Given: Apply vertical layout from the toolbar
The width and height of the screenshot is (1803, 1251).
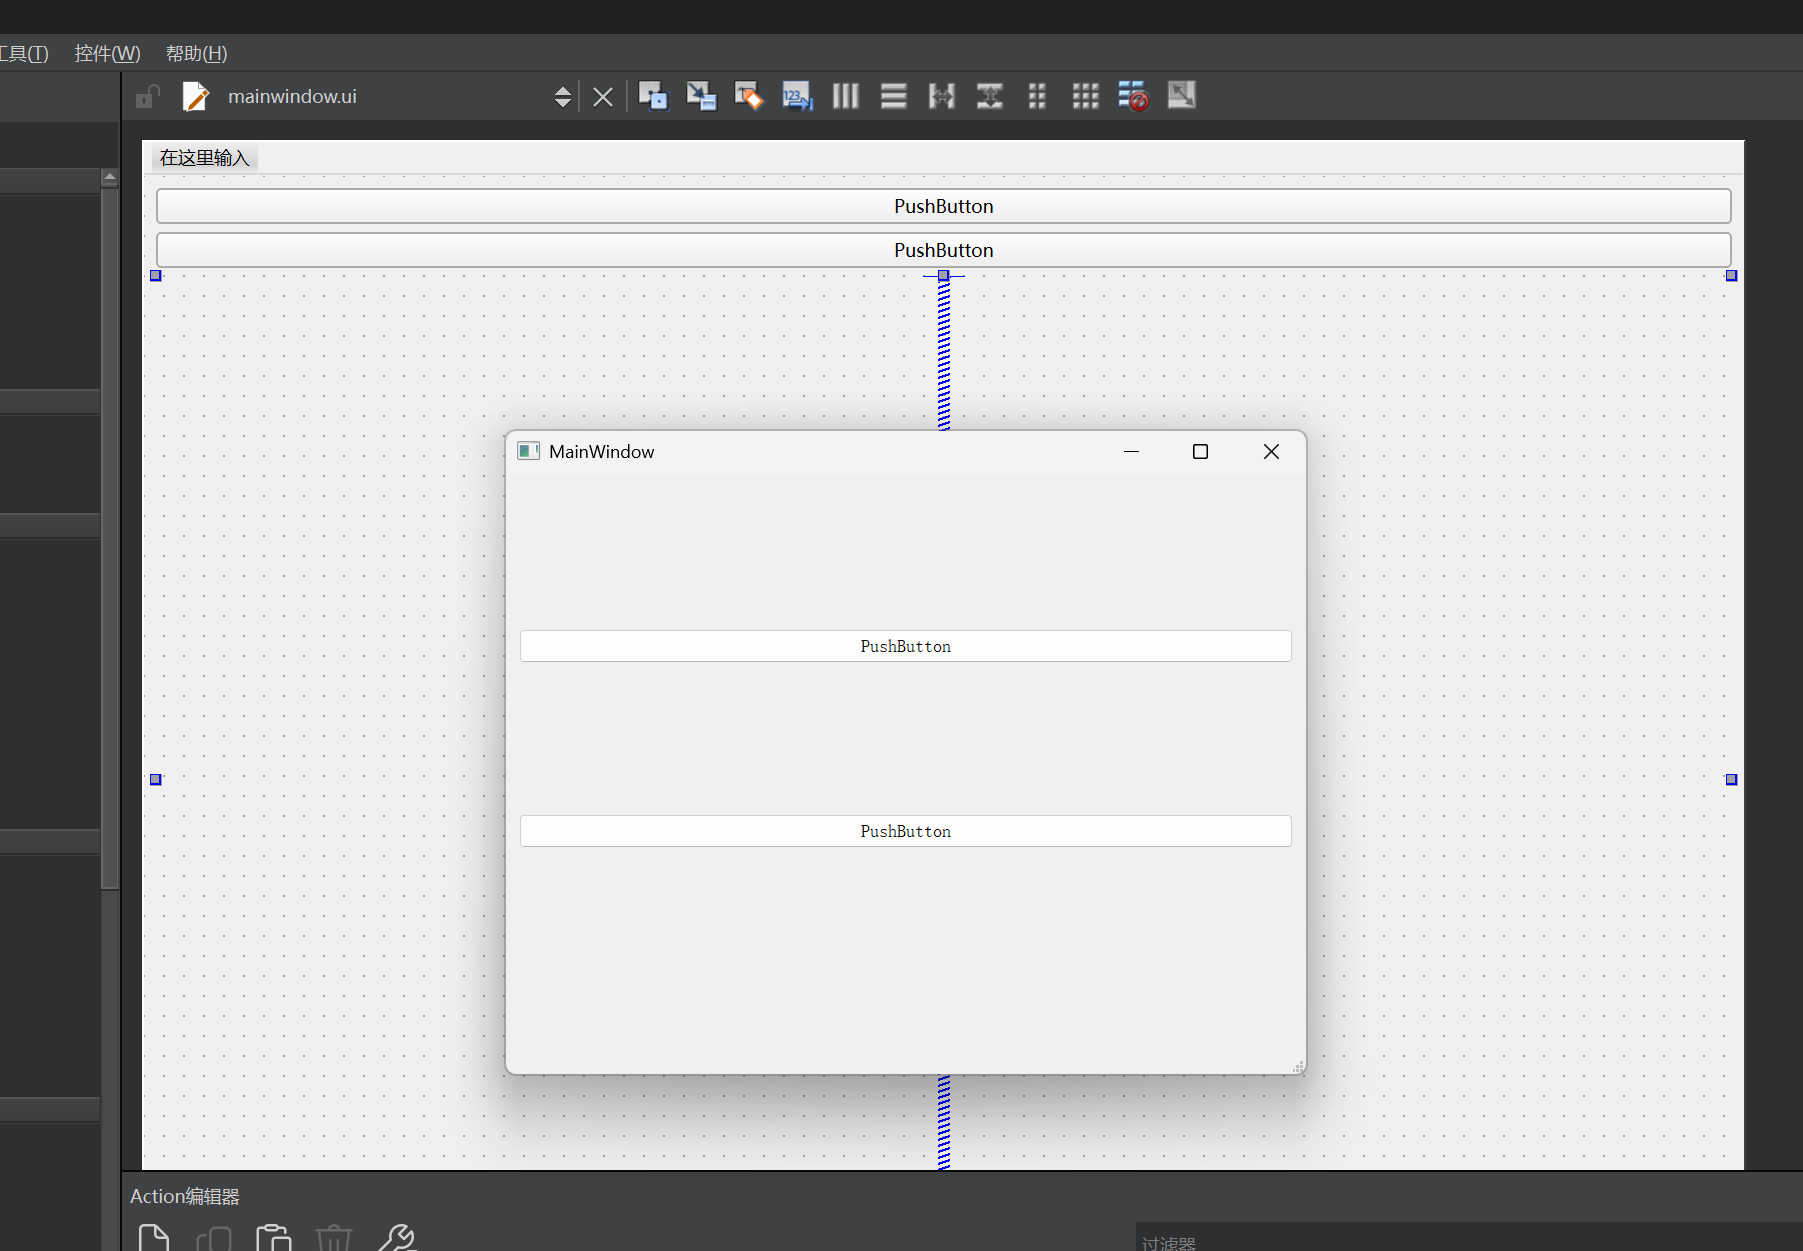Looking at the screenshot, I should pyautogui.click(x=894, y=95).
